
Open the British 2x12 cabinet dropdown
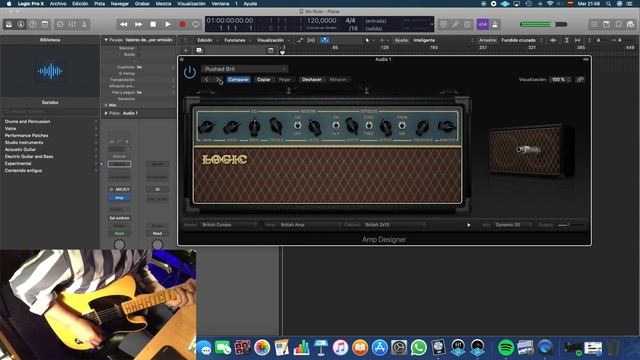point(395,225)
